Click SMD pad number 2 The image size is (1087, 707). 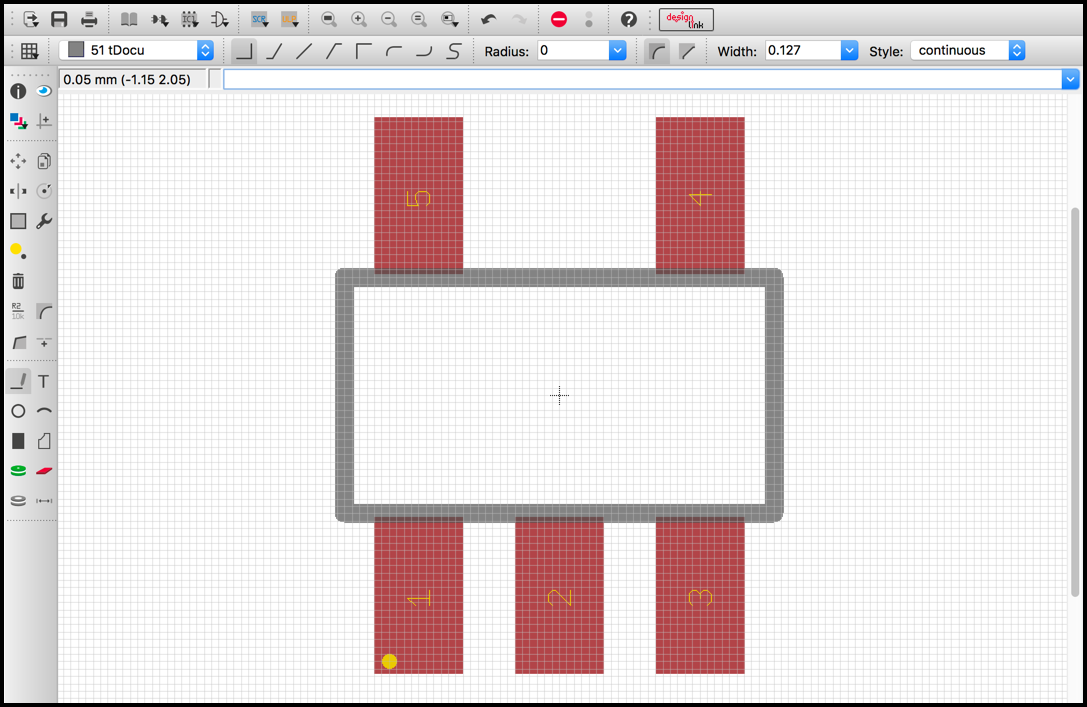(x=559, y=596)
